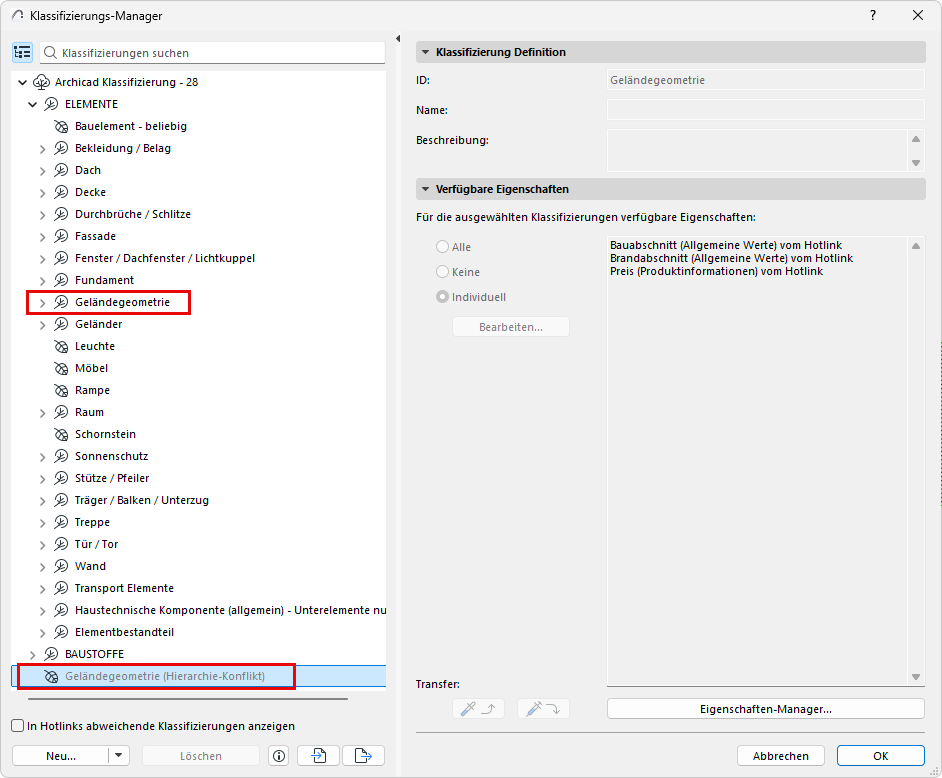
Task: Click the pick-up eyedropper transfer icon
Action: [x=478, y=709]
